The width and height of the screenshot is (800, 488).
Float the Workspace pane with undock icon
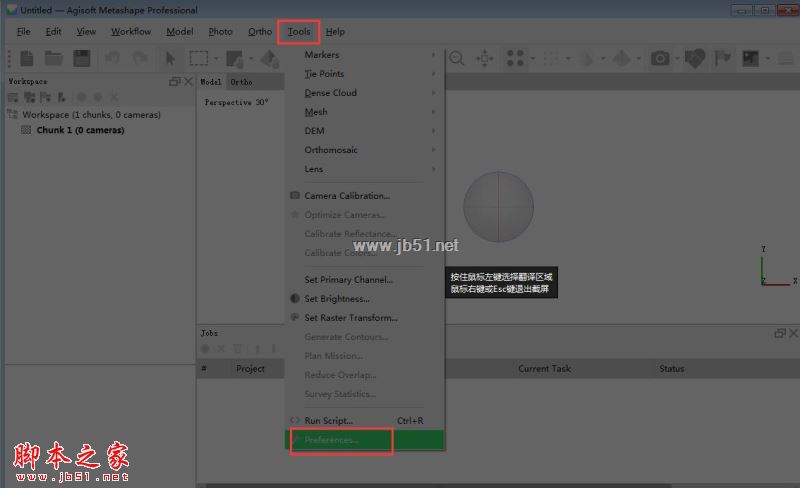point(174,82)
